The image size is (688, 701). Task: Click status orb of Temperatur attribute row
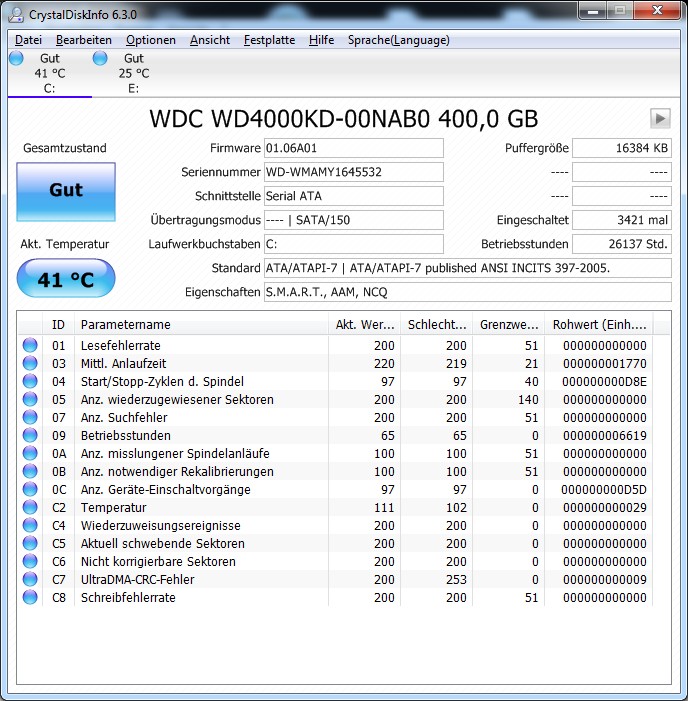click(x=30, y=507)
